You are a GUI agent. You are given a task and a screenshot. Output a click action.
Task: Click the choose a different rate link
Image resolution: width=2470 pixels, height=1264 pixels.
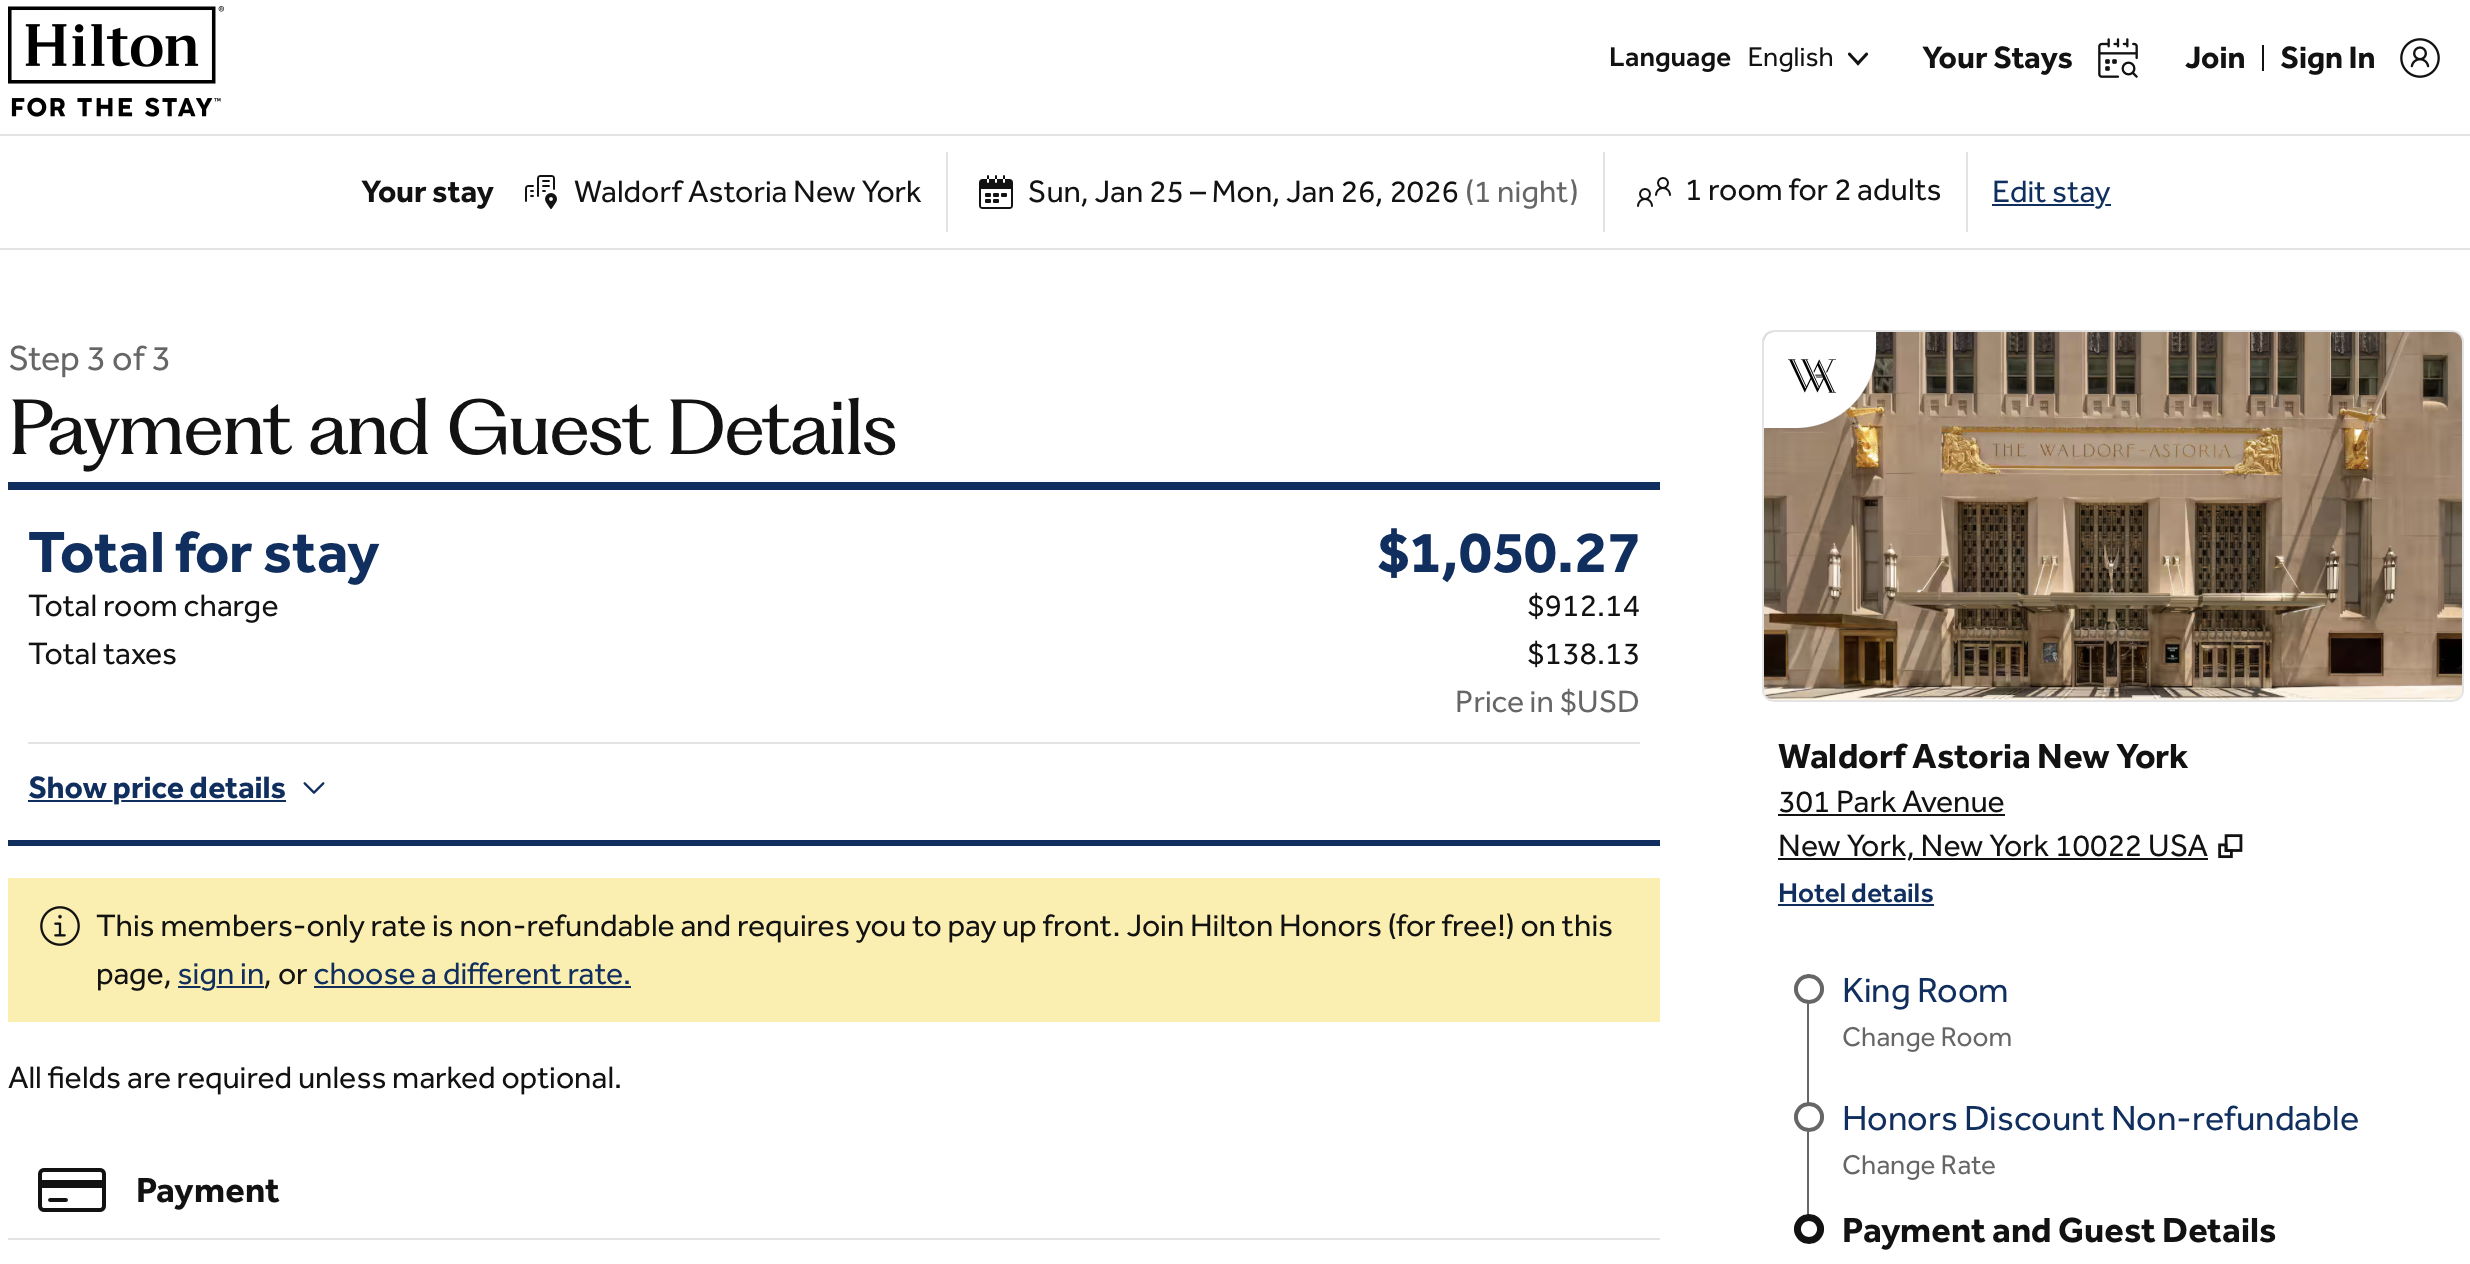[x=472, y=974]
